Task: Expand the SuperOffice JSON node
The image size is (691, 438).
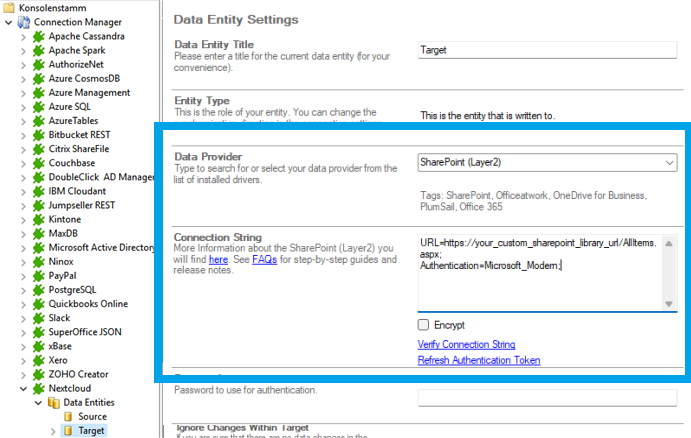Action: (23, 332)
